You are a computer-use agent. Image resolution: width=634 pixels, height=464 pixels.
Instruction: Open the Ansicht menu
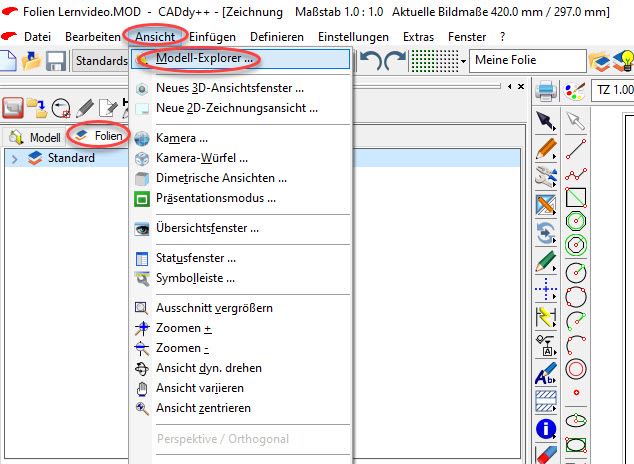(155, 37)
